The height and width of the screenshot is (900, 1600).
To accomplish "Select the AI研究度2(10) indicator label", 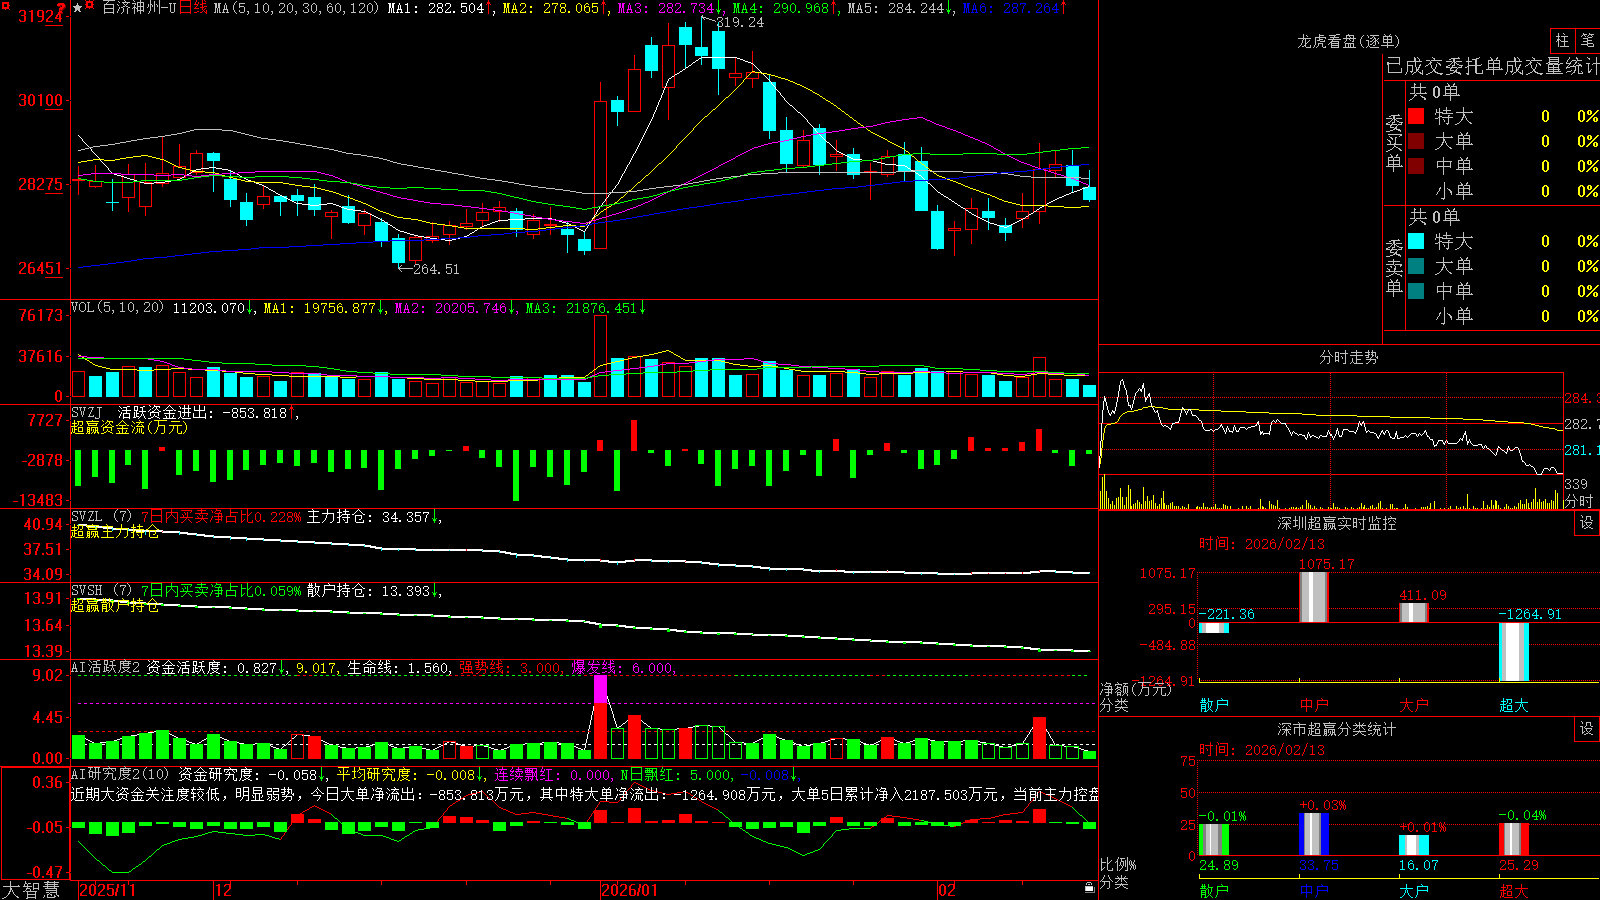I will pos(120,774).
